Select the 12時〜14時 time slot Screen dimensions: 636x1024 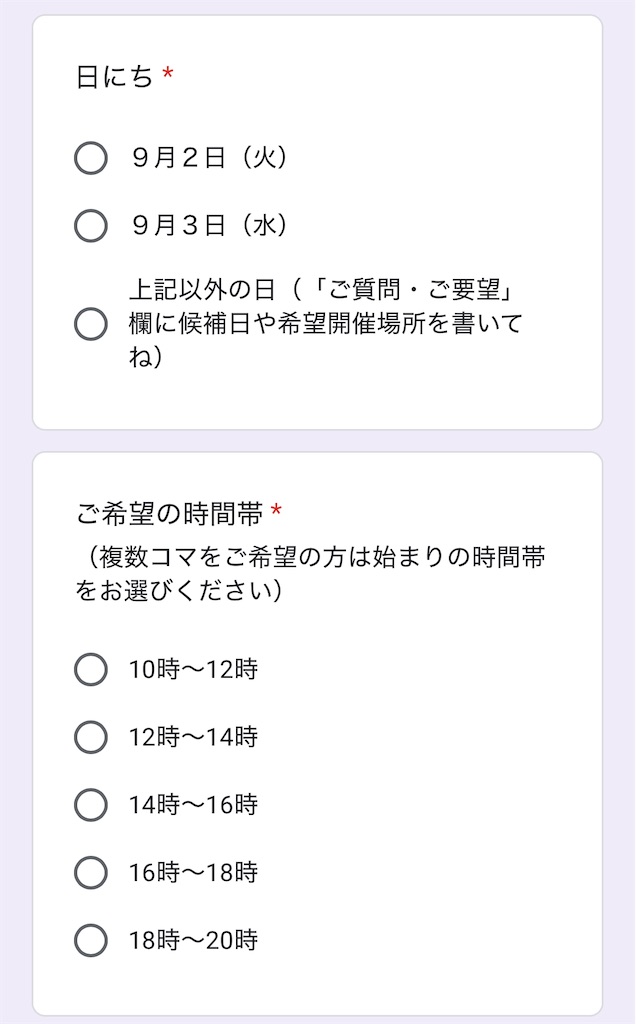[90, 738]
